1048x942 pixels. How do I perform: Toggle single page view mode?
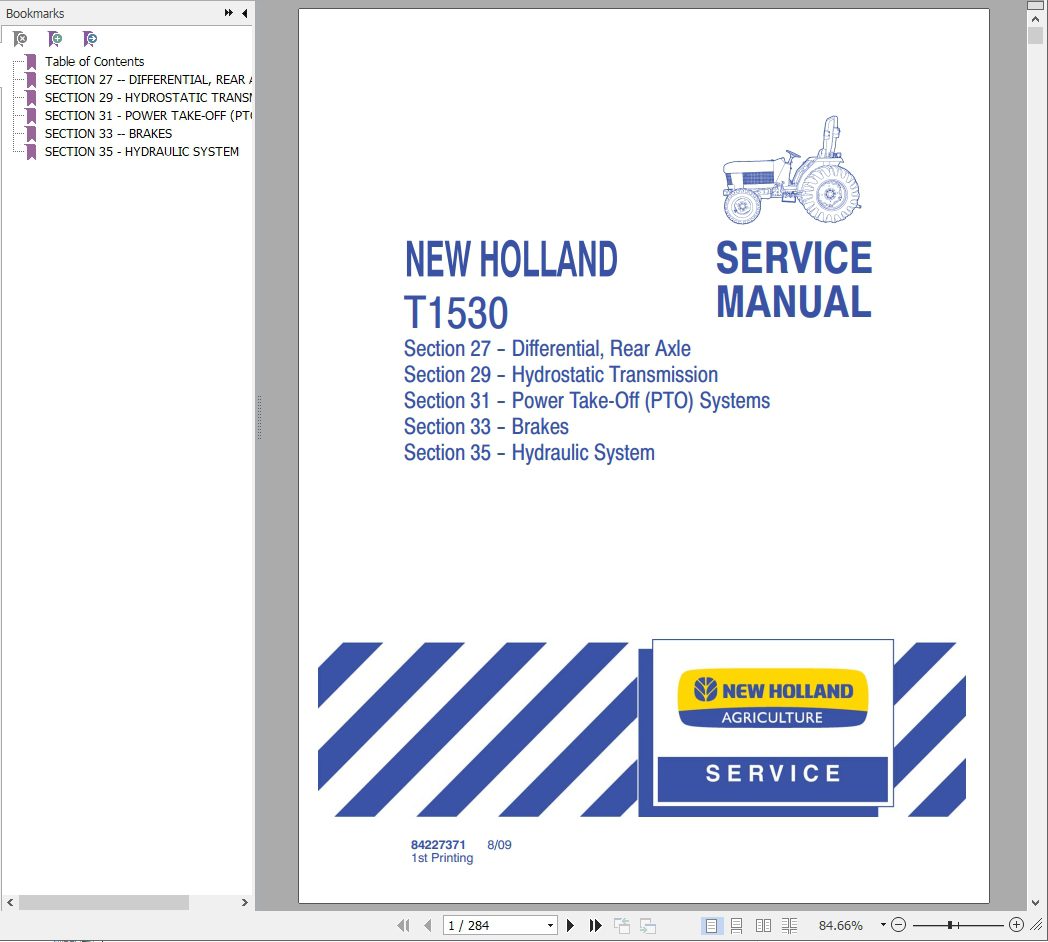click(x=712, y=925)
